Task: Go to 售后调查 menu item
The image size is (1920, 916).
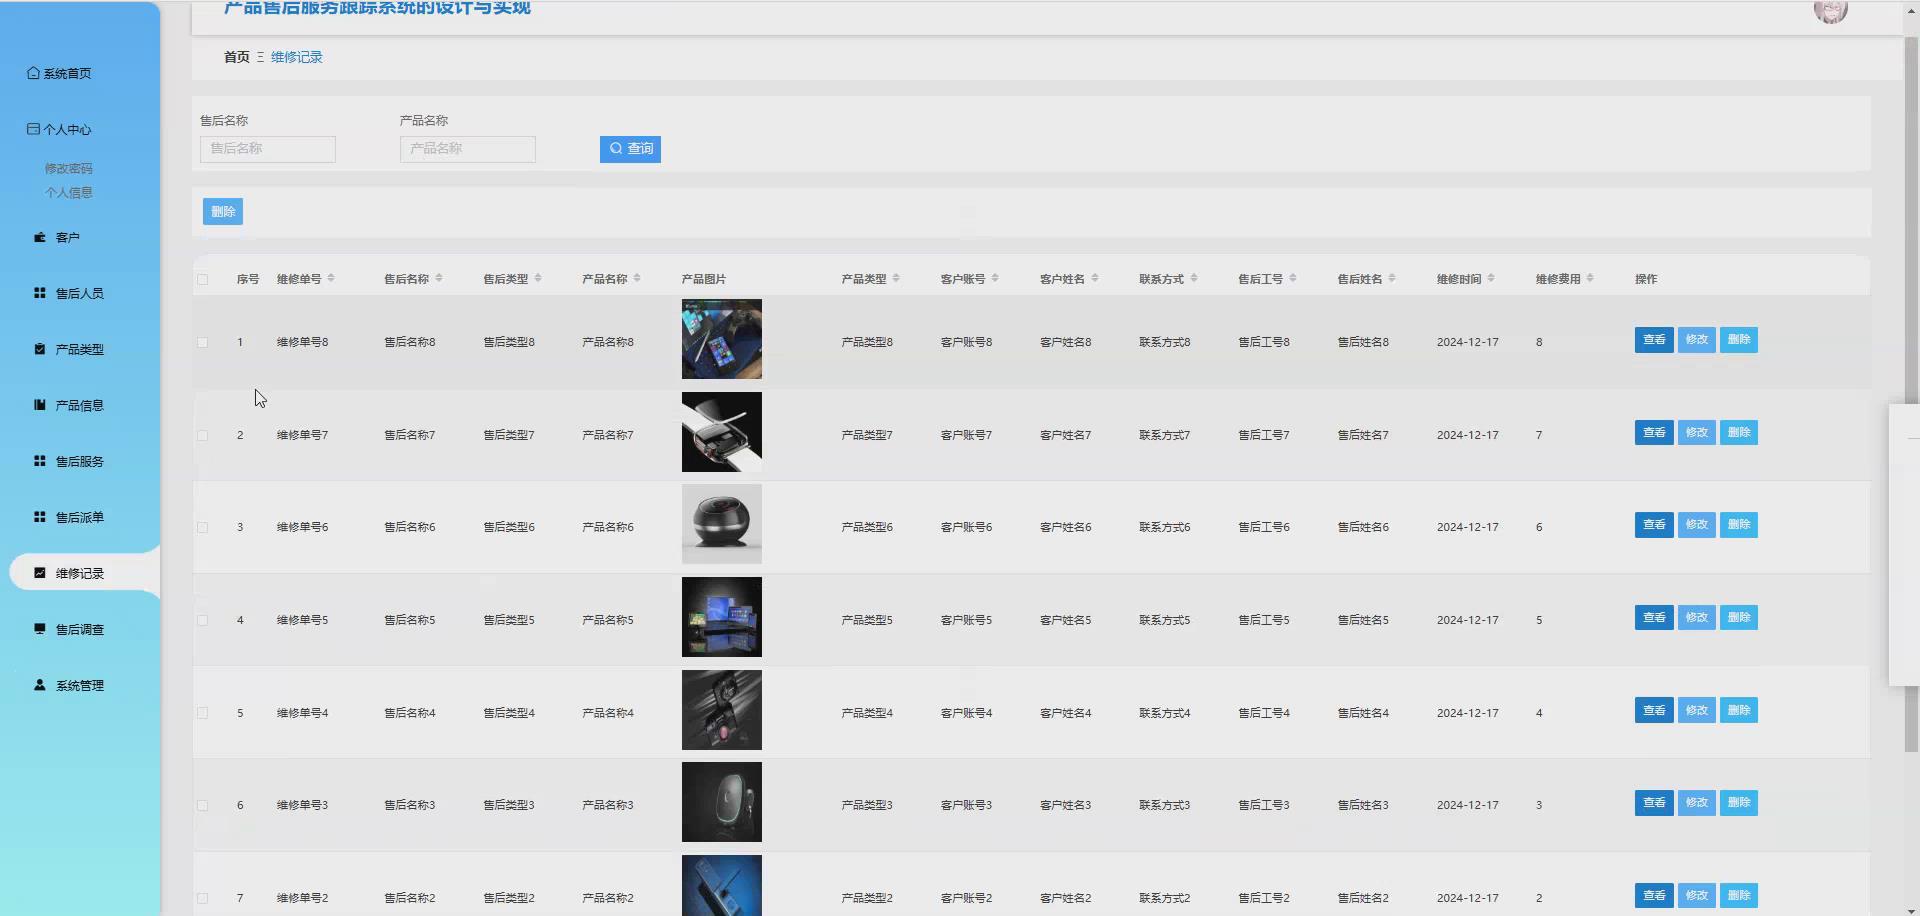Action: coord(80,629)
